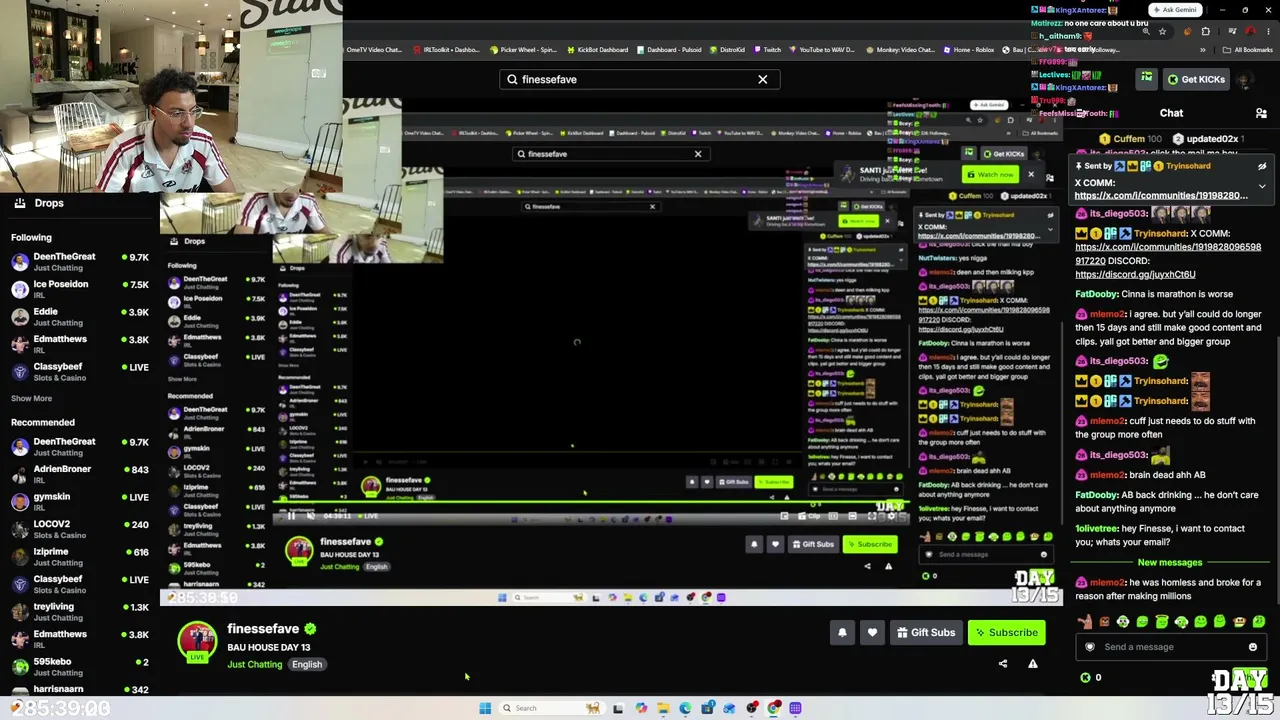
Task: Open Iziprime recommended channel
Action: click(80, 557)
